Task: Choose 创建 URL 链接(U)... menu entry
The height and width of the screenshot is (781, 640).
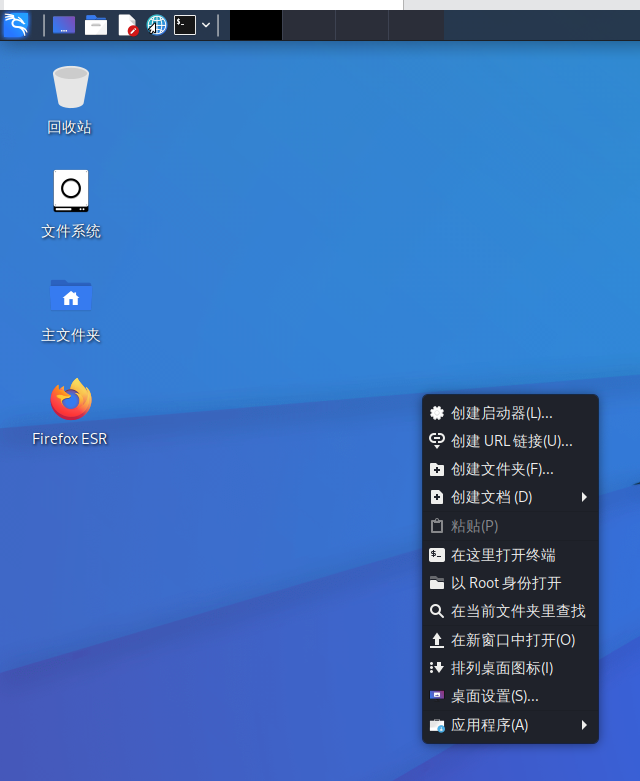Action: click(510, 441)
